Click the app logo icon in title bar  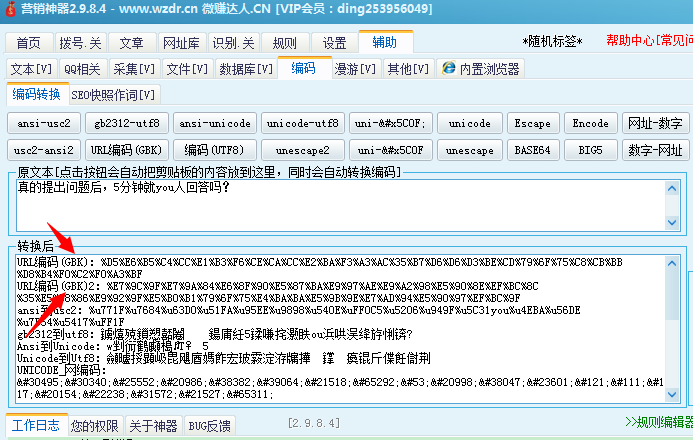[x=10, y=8]
